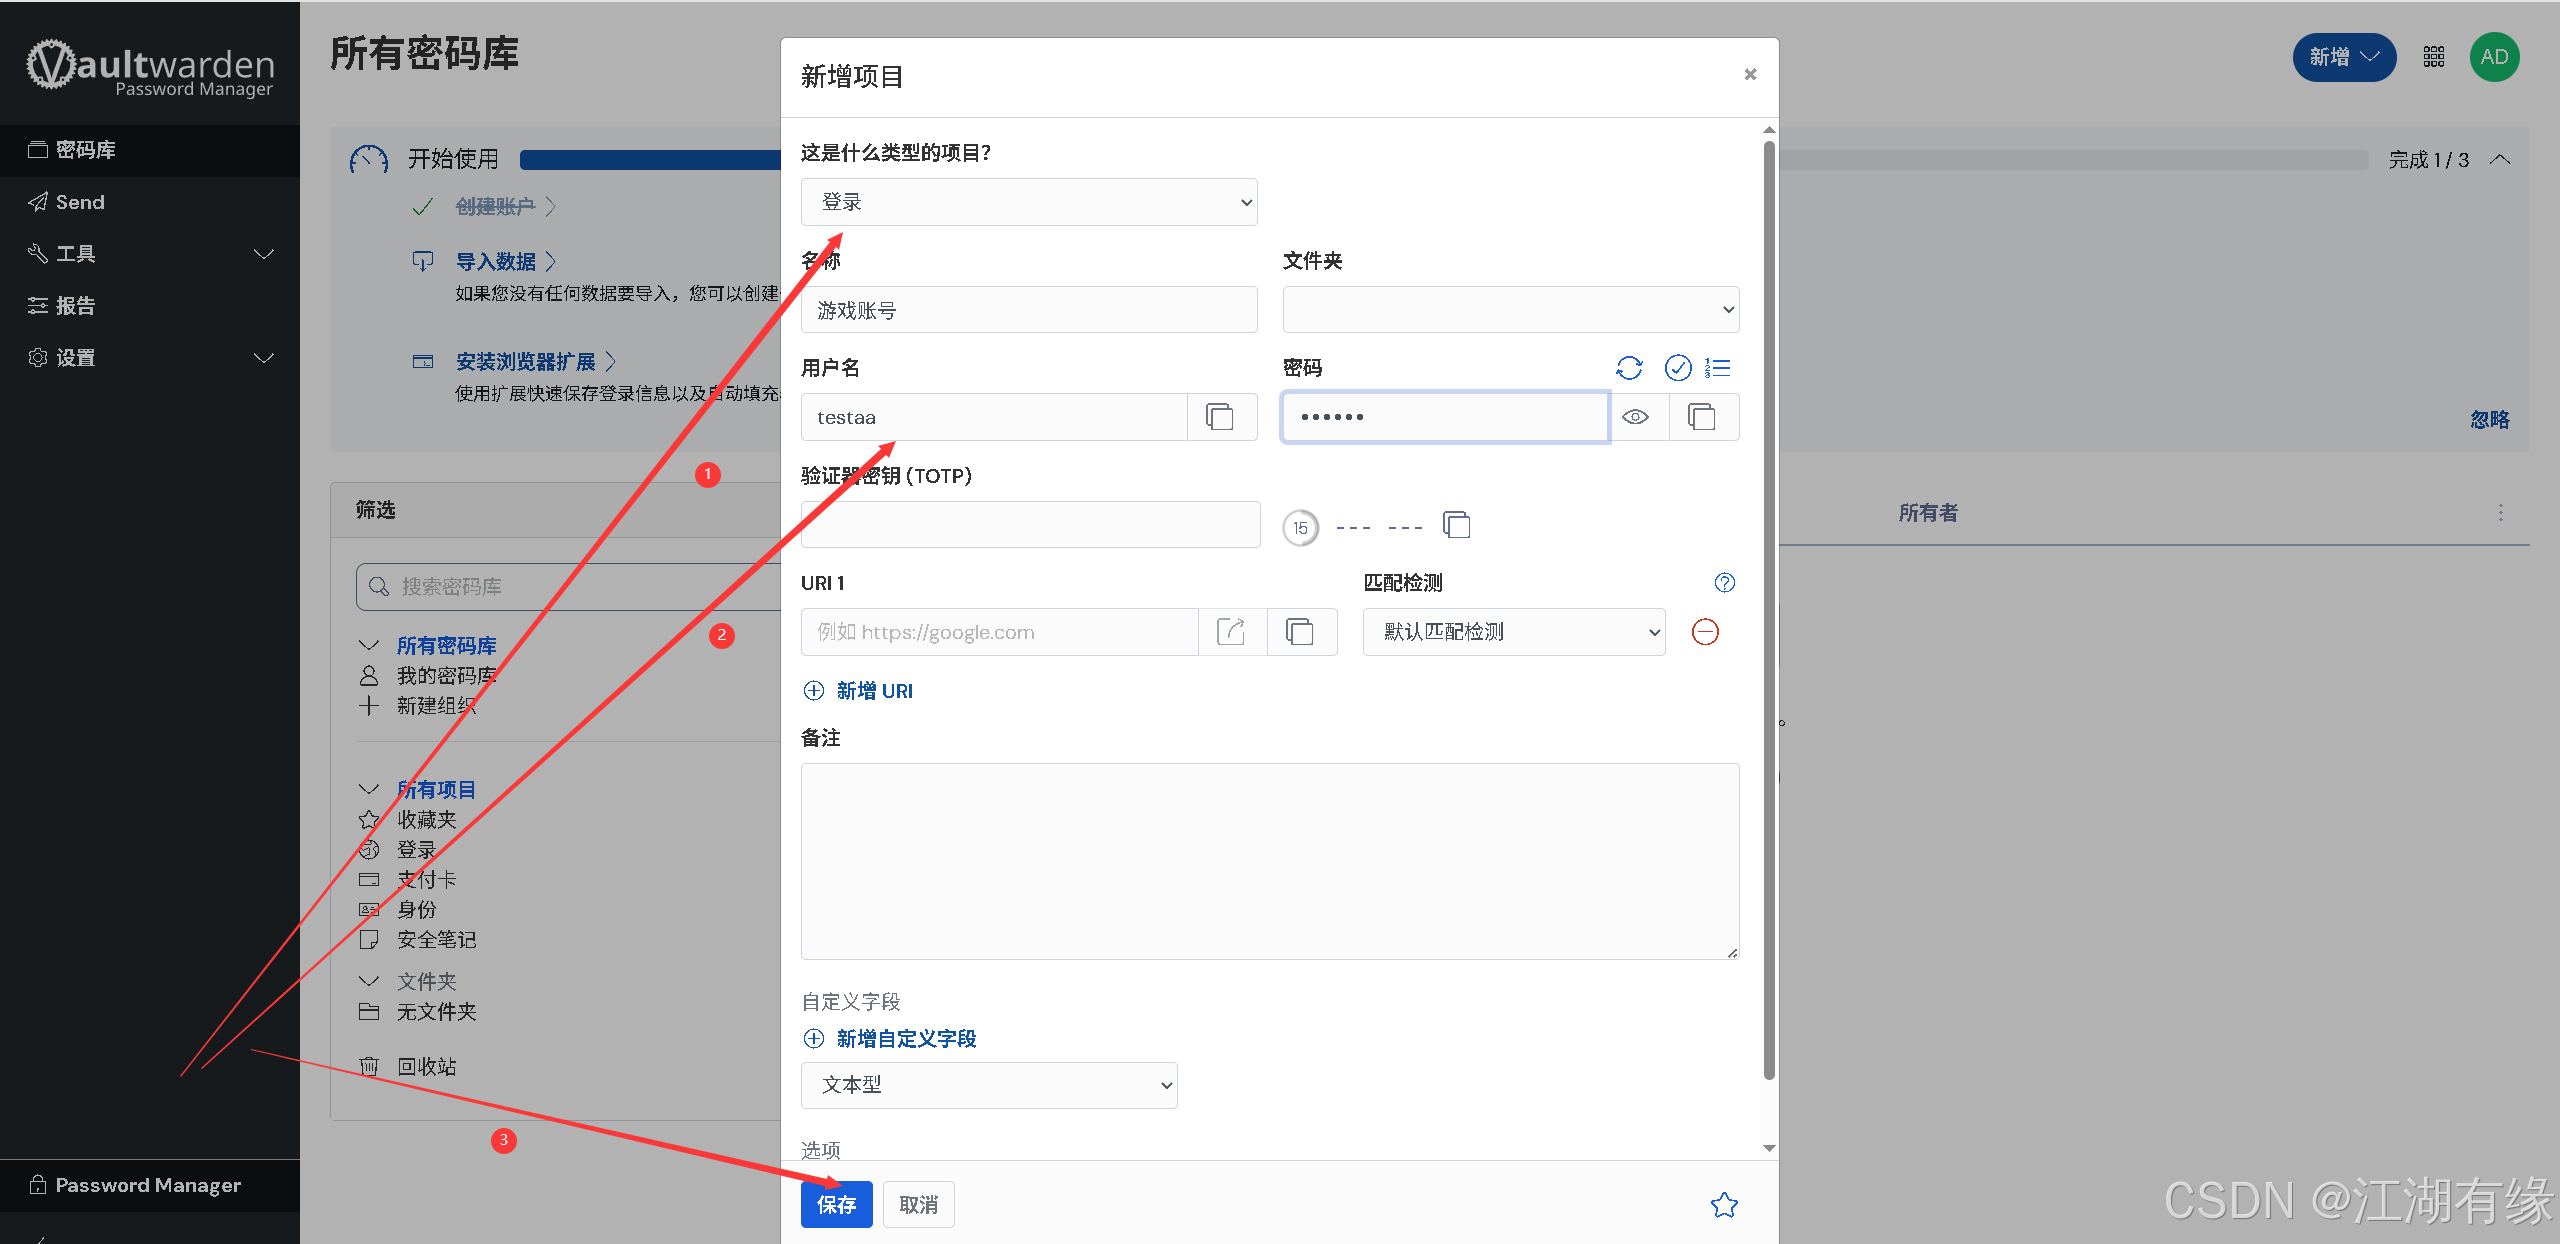Open 报告 in the sidebar menu
This screenshot has width=2560, height=1244.
pos(75,306)
